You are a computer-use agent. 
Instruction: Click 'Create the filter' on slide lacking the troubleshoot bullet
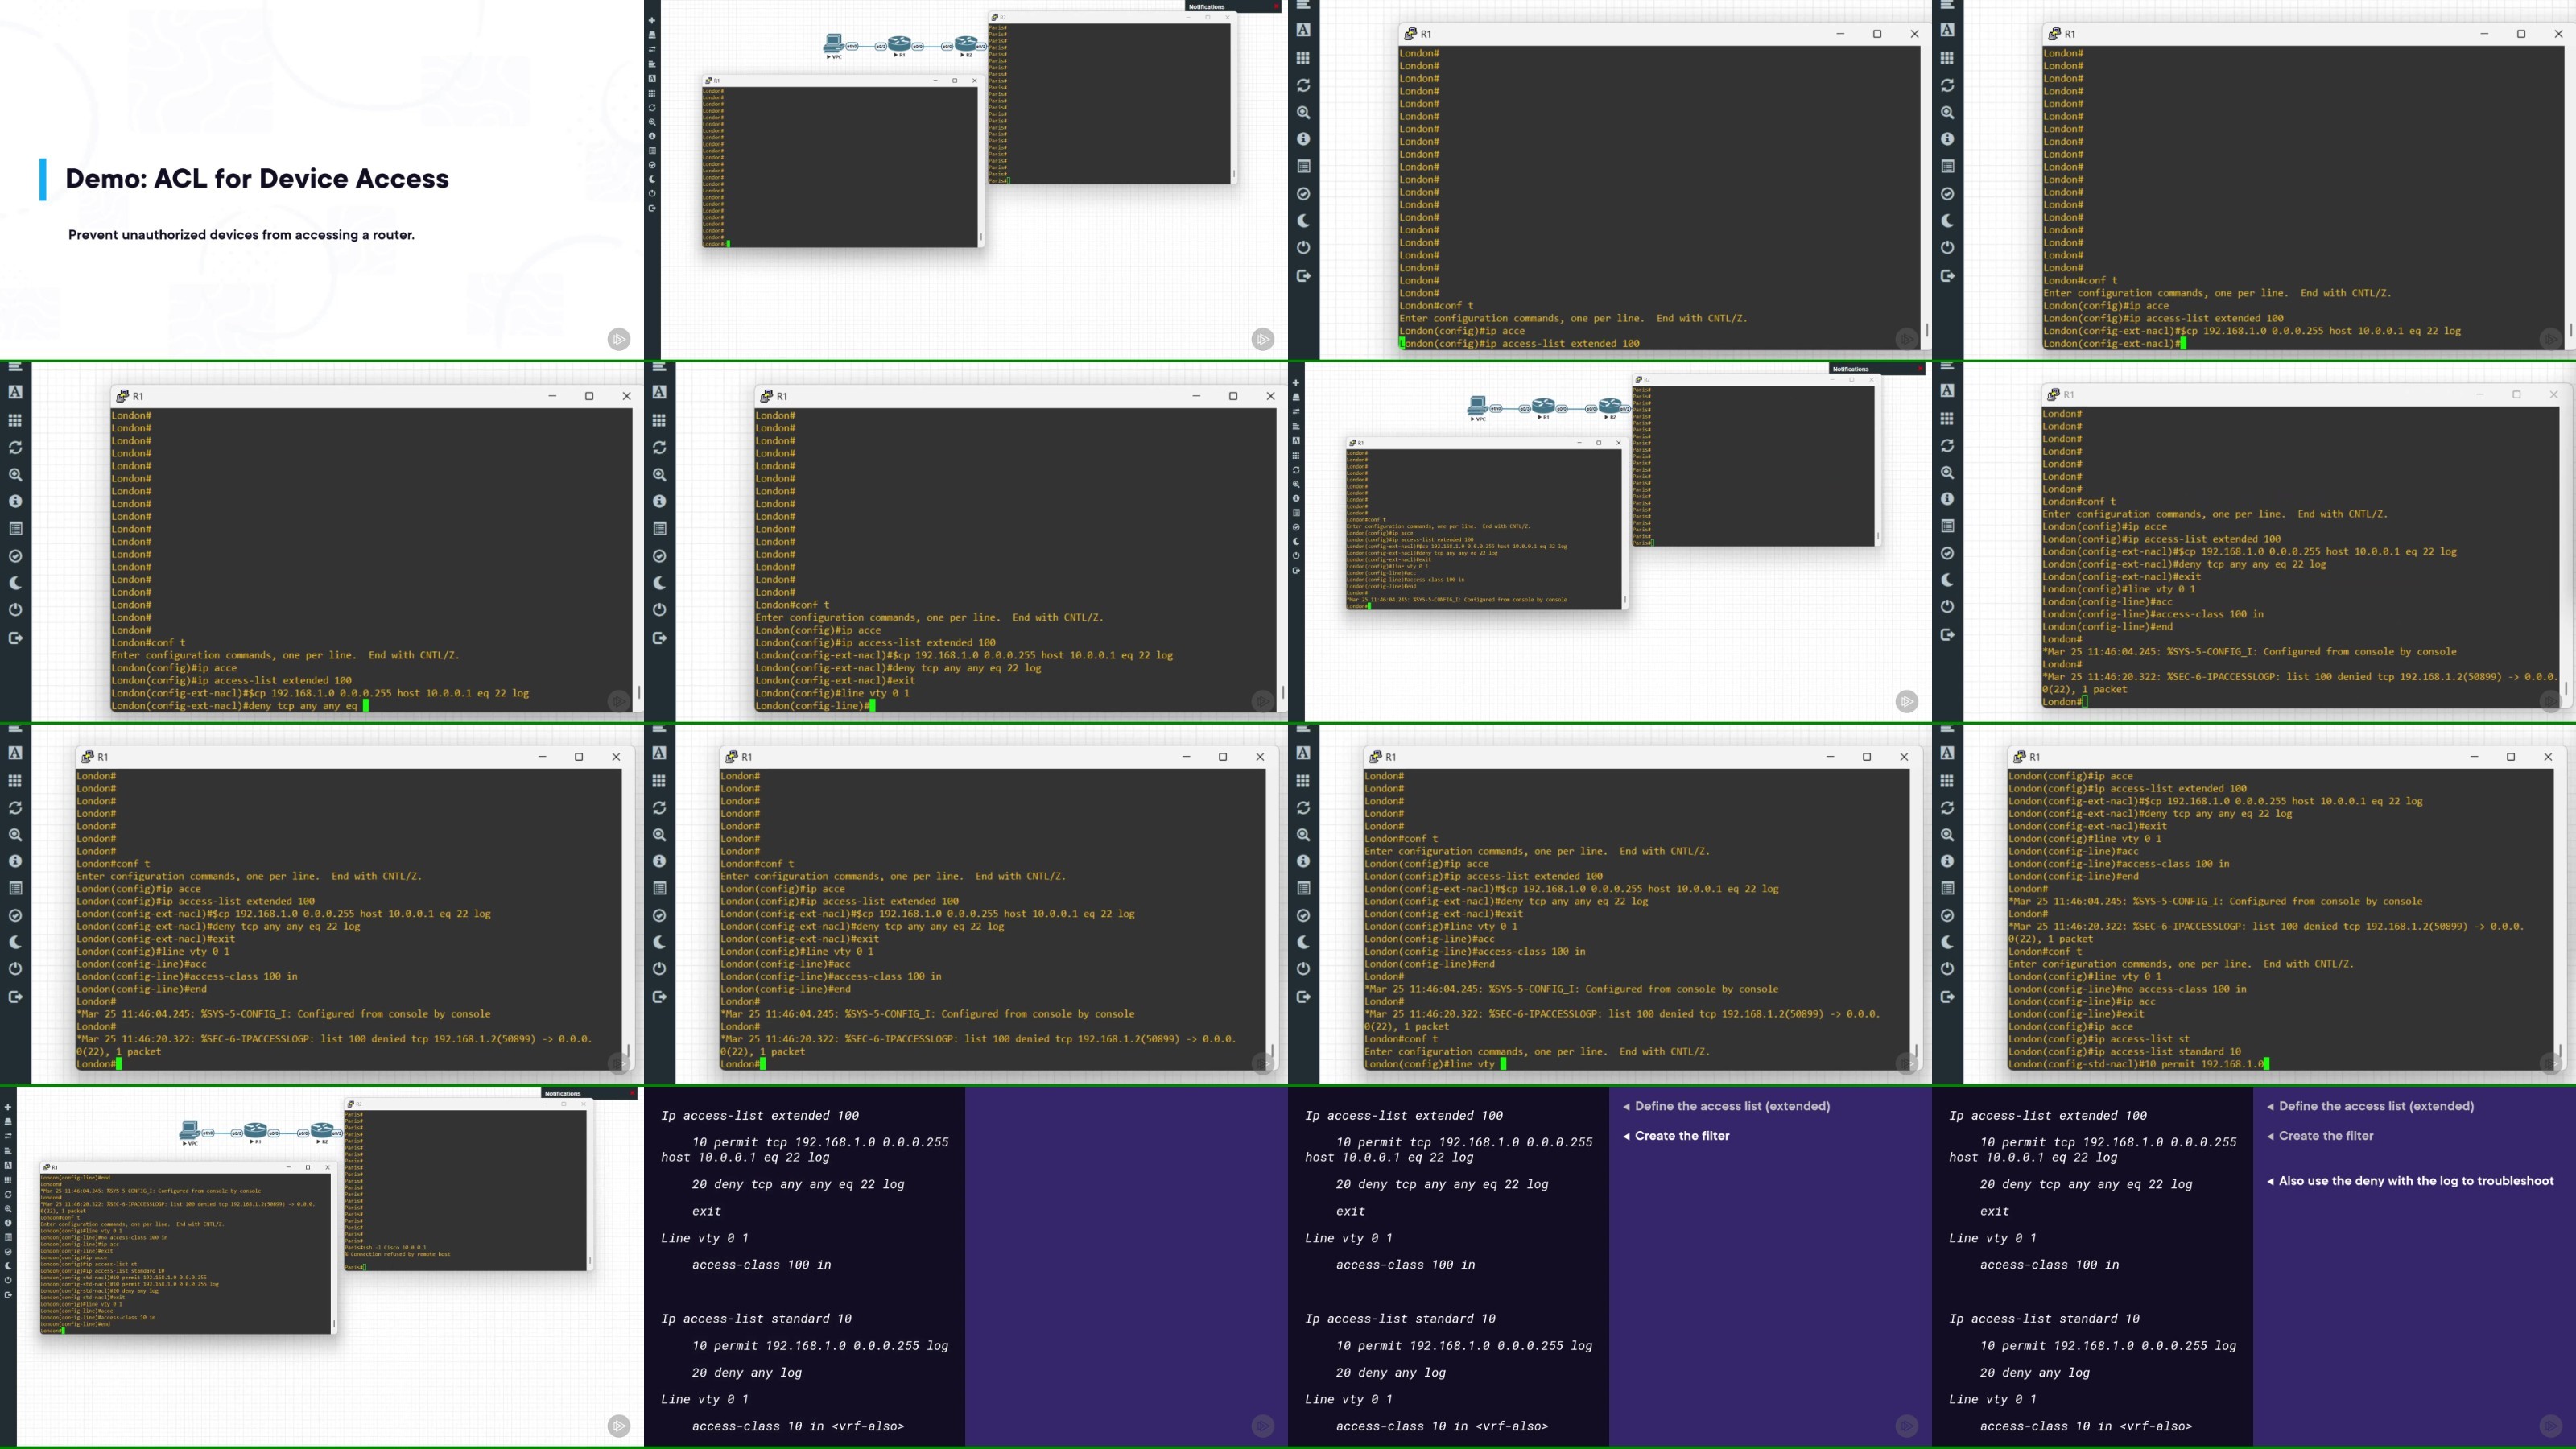pos(1682,1136)
